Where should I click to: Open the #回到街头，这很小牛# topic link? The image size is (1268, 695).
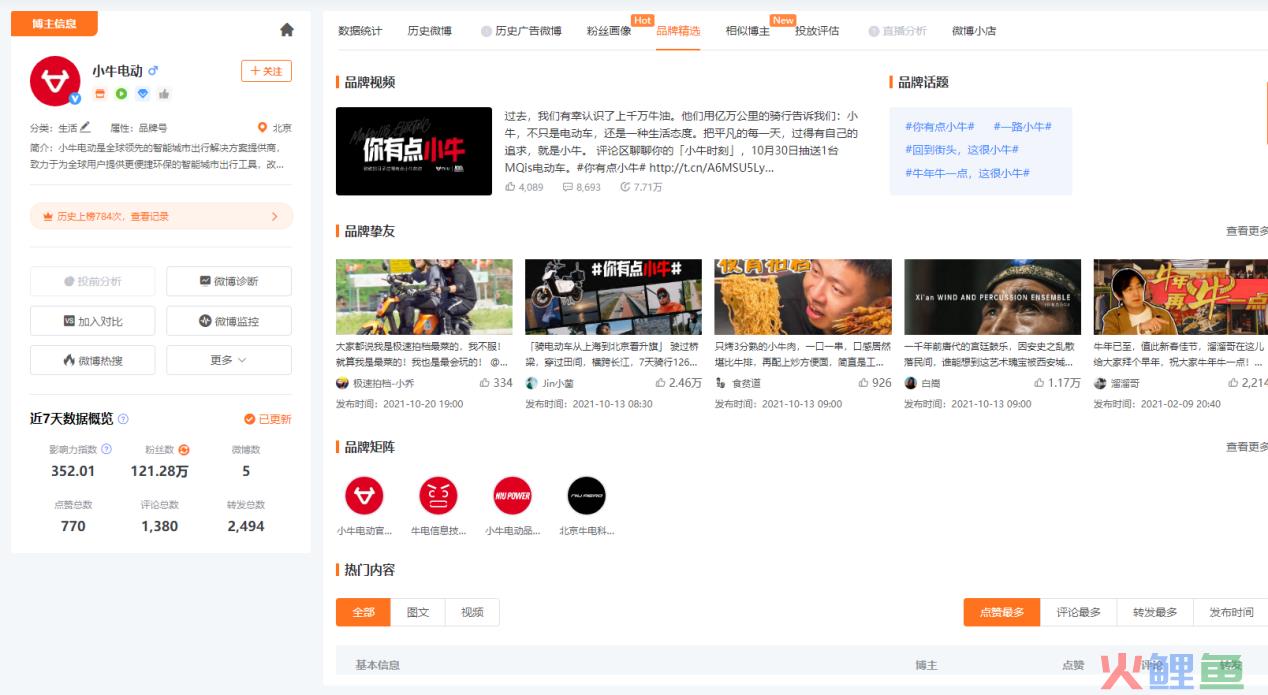tap(961, 150)
